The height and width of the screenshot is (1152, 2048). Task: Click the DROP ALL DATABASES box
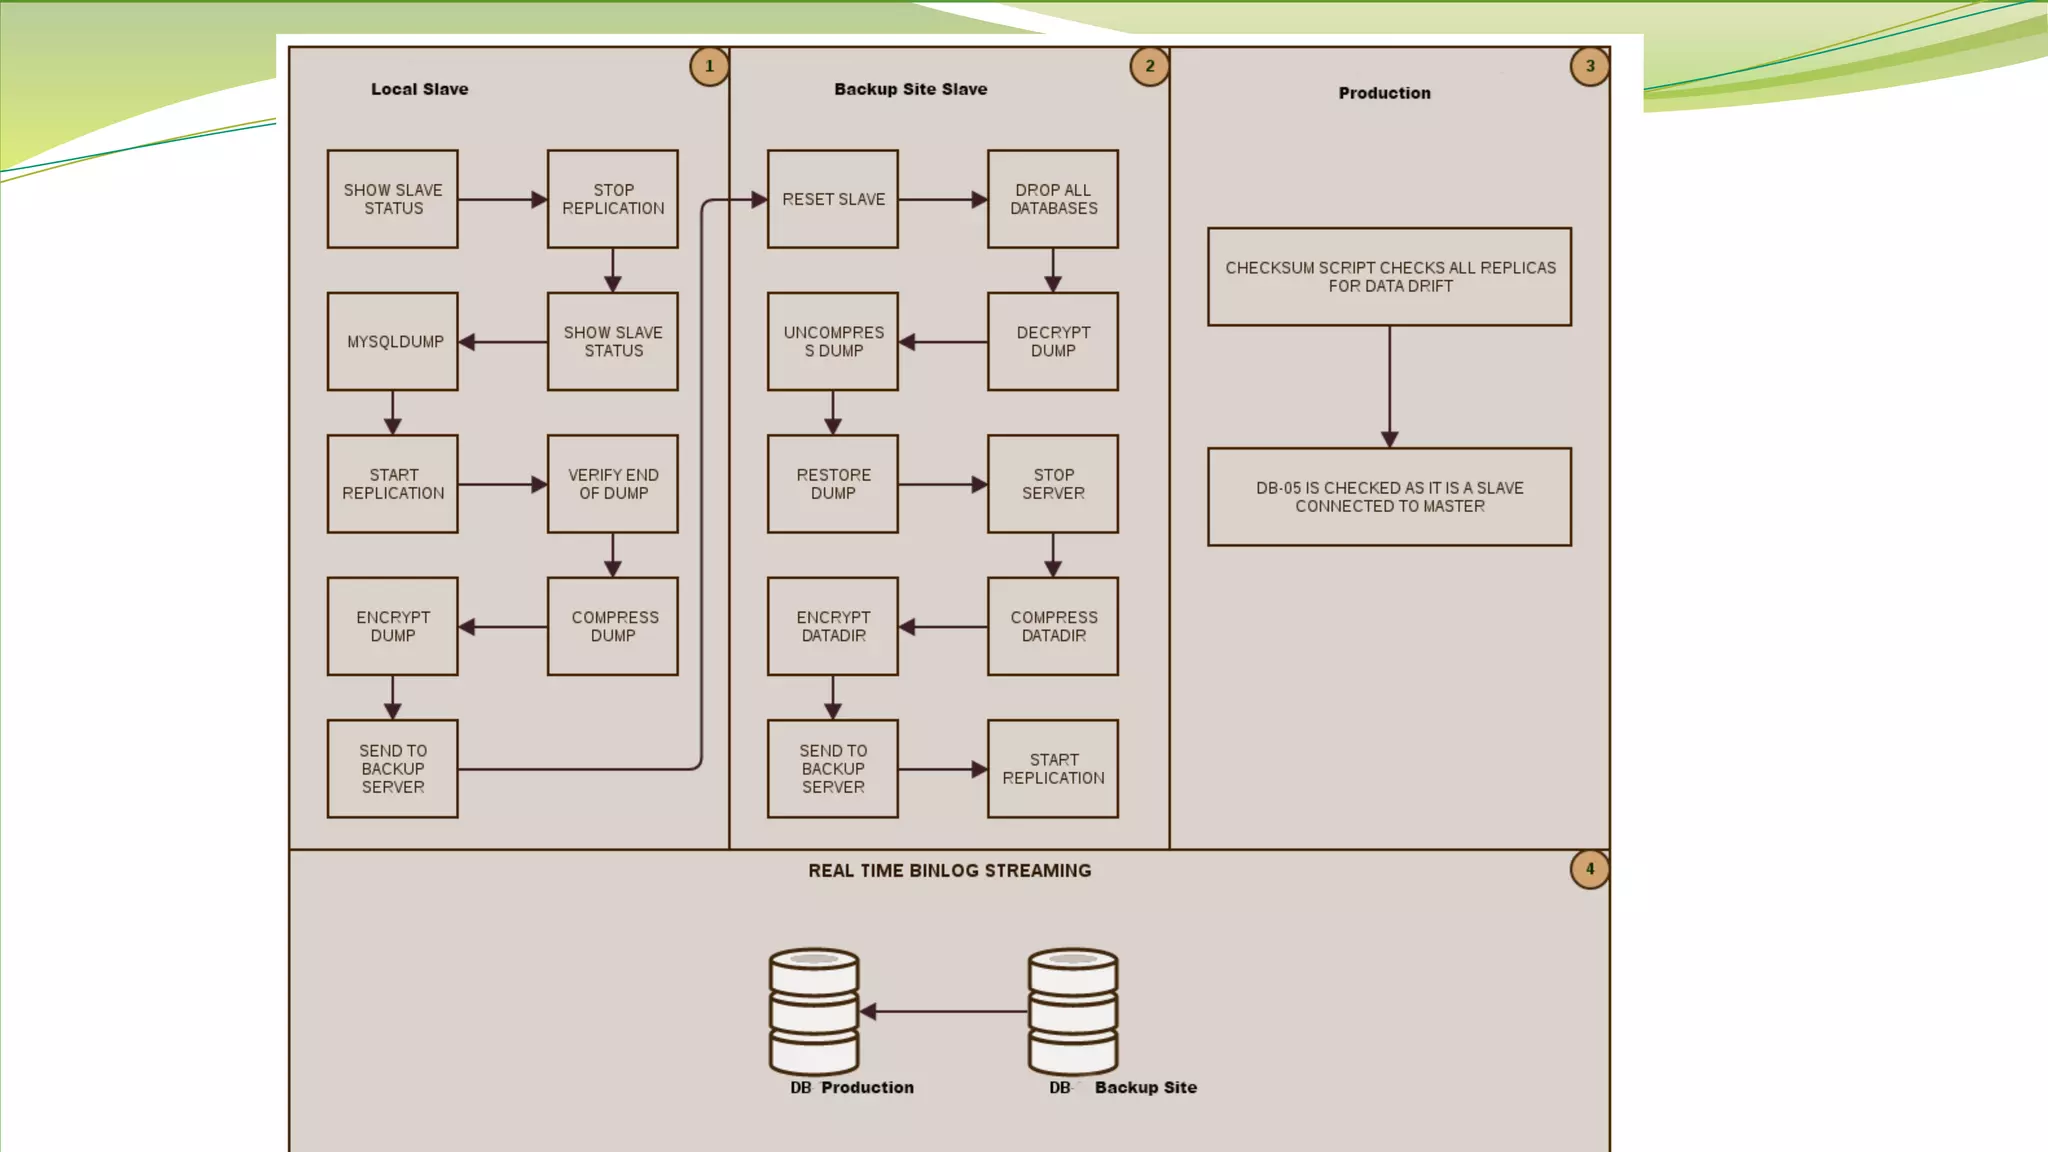click(x=1052, y=199)
